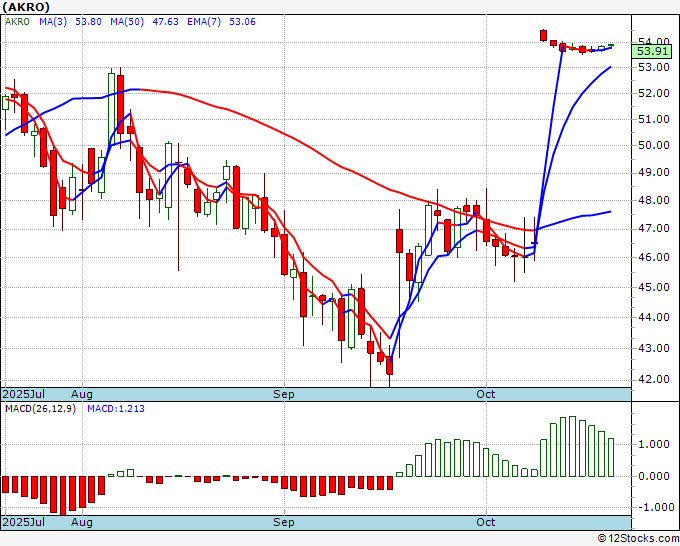Screen dimensions: 680x546
Task: Click the 43.00 price axis label
Action: tap(654, 348)
